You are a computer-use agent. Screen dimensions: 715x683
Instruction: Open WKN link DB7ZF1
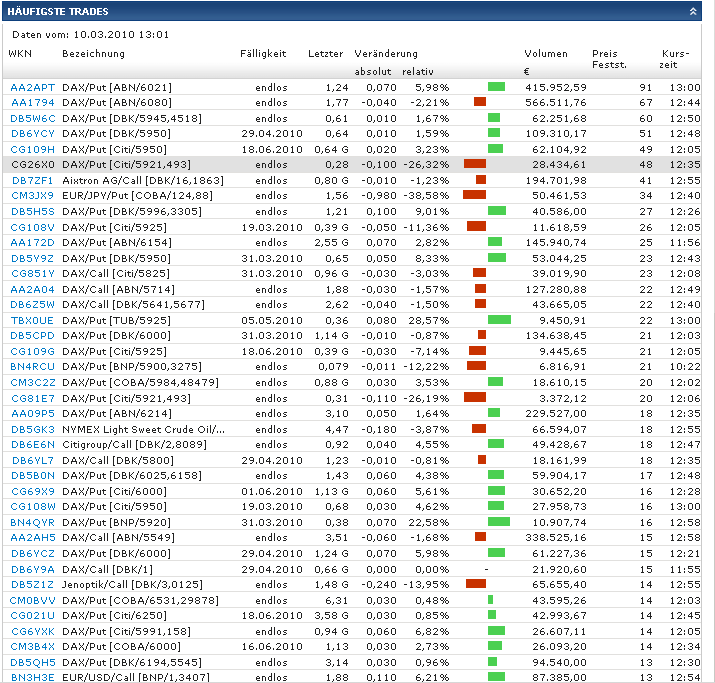tap(32, 181)
